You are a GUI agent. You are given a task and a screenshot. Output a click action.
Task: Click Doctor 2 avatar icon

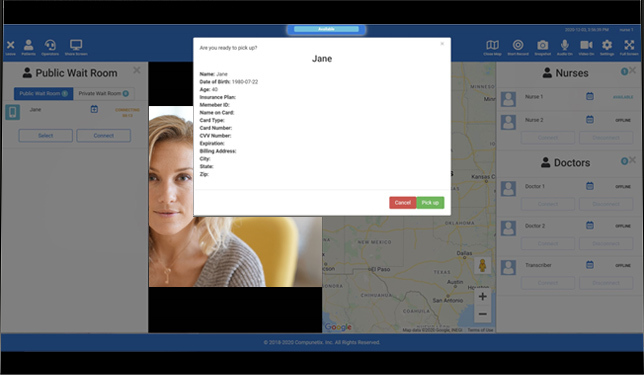[508, 228]
